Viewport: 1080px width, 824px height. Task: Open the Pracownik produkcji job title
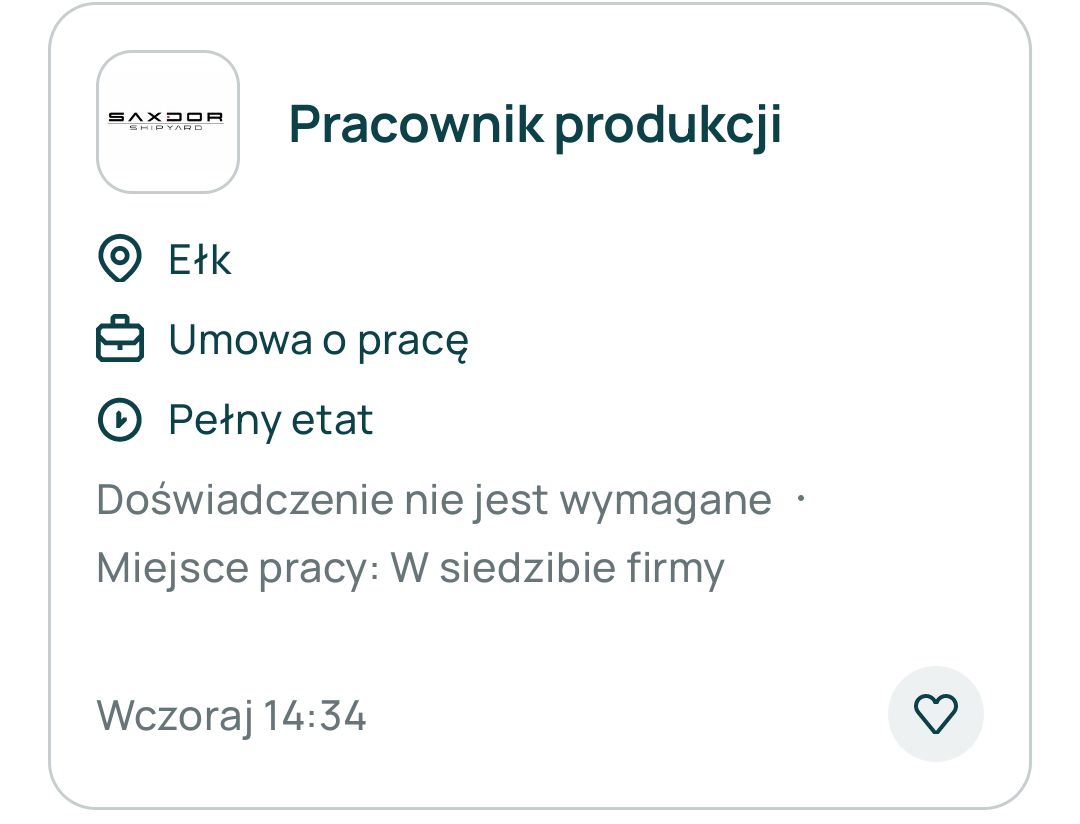click(x=535, y=124)
